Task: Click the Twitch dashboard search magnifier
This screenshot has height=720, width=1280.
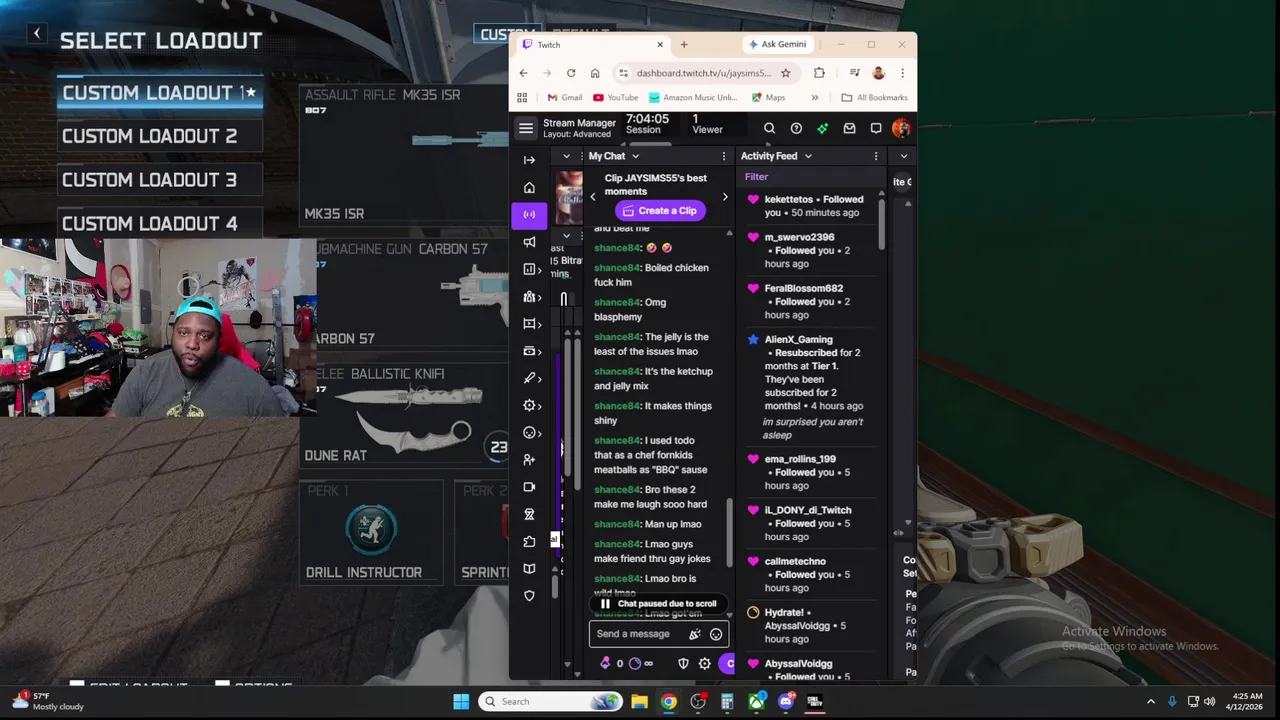Action: point(769,128)
